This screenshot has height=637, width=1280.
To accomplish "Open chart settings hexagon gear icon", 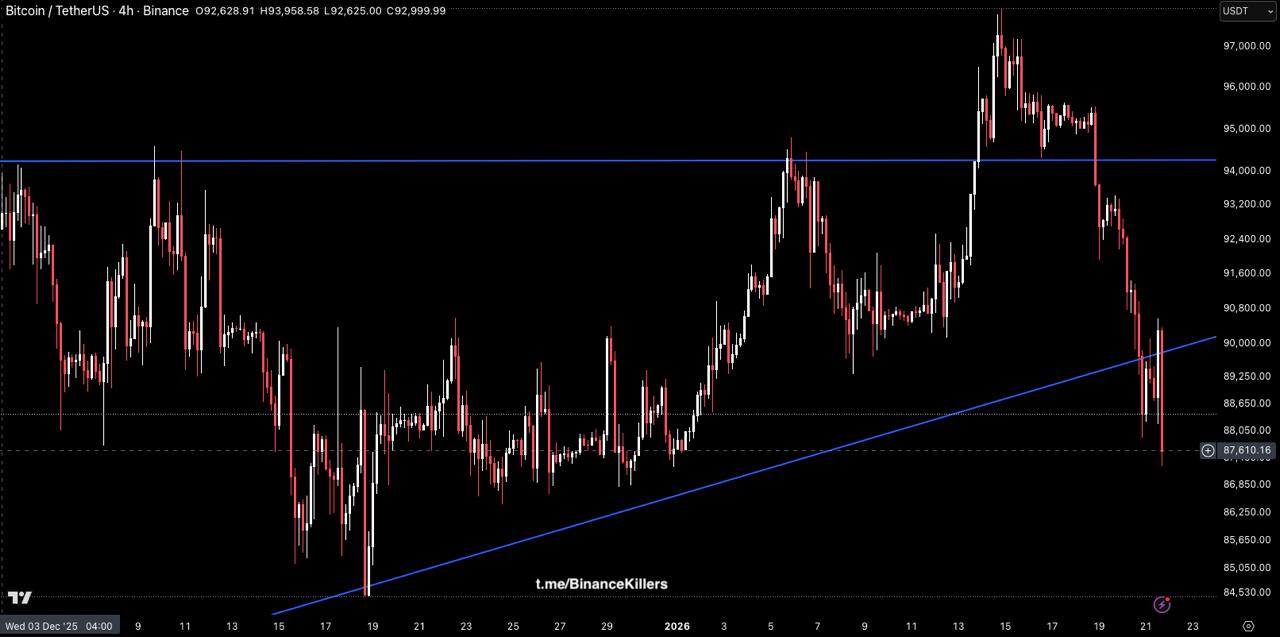I will (x=1248, y=626).
